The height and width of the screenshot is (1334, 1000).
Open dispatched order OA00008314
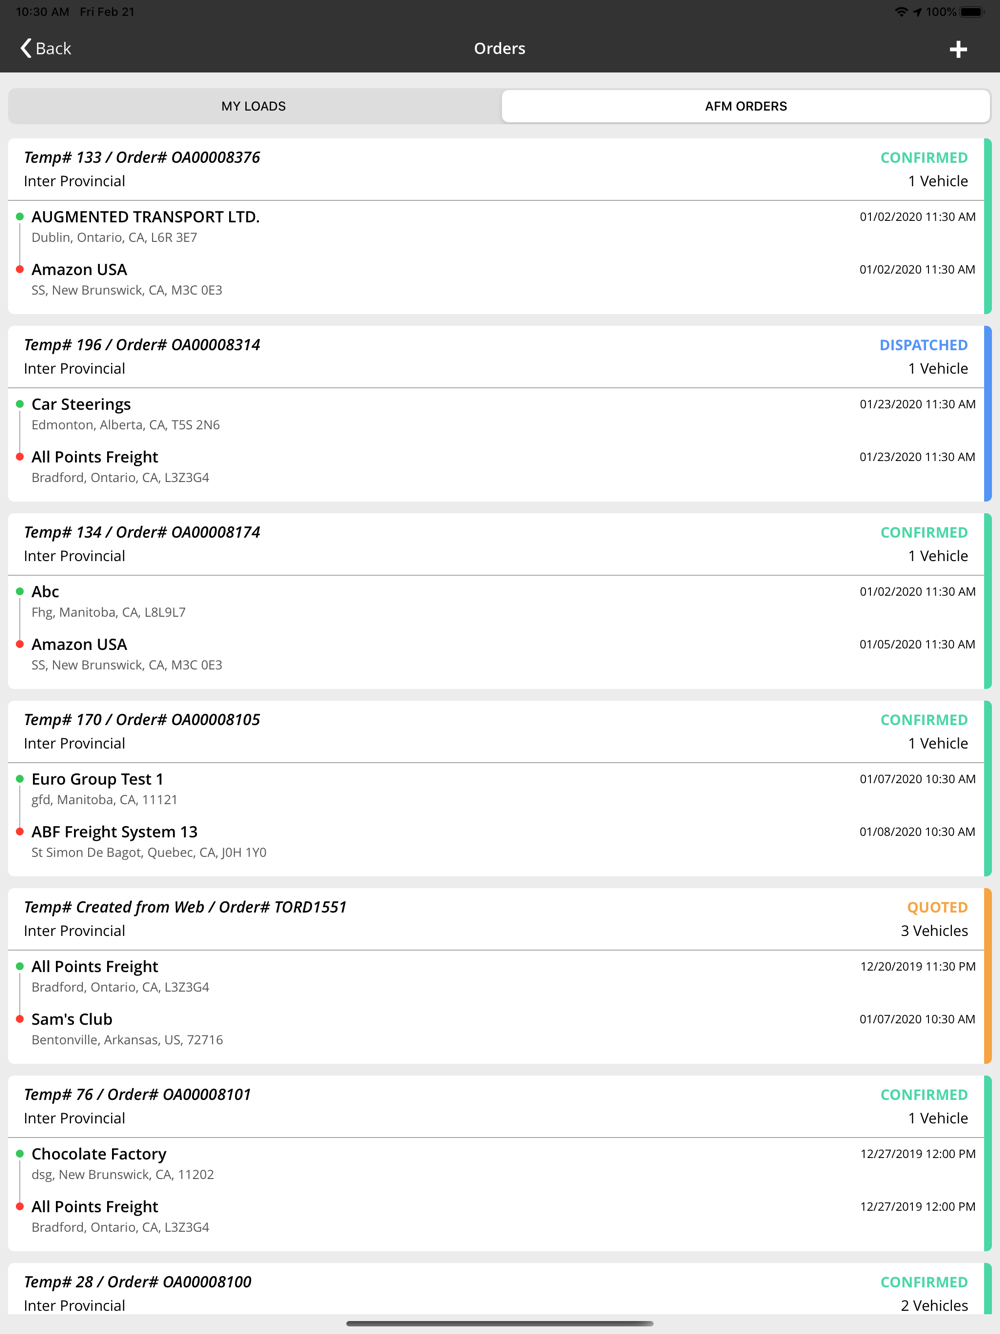(x=496, y=357)
